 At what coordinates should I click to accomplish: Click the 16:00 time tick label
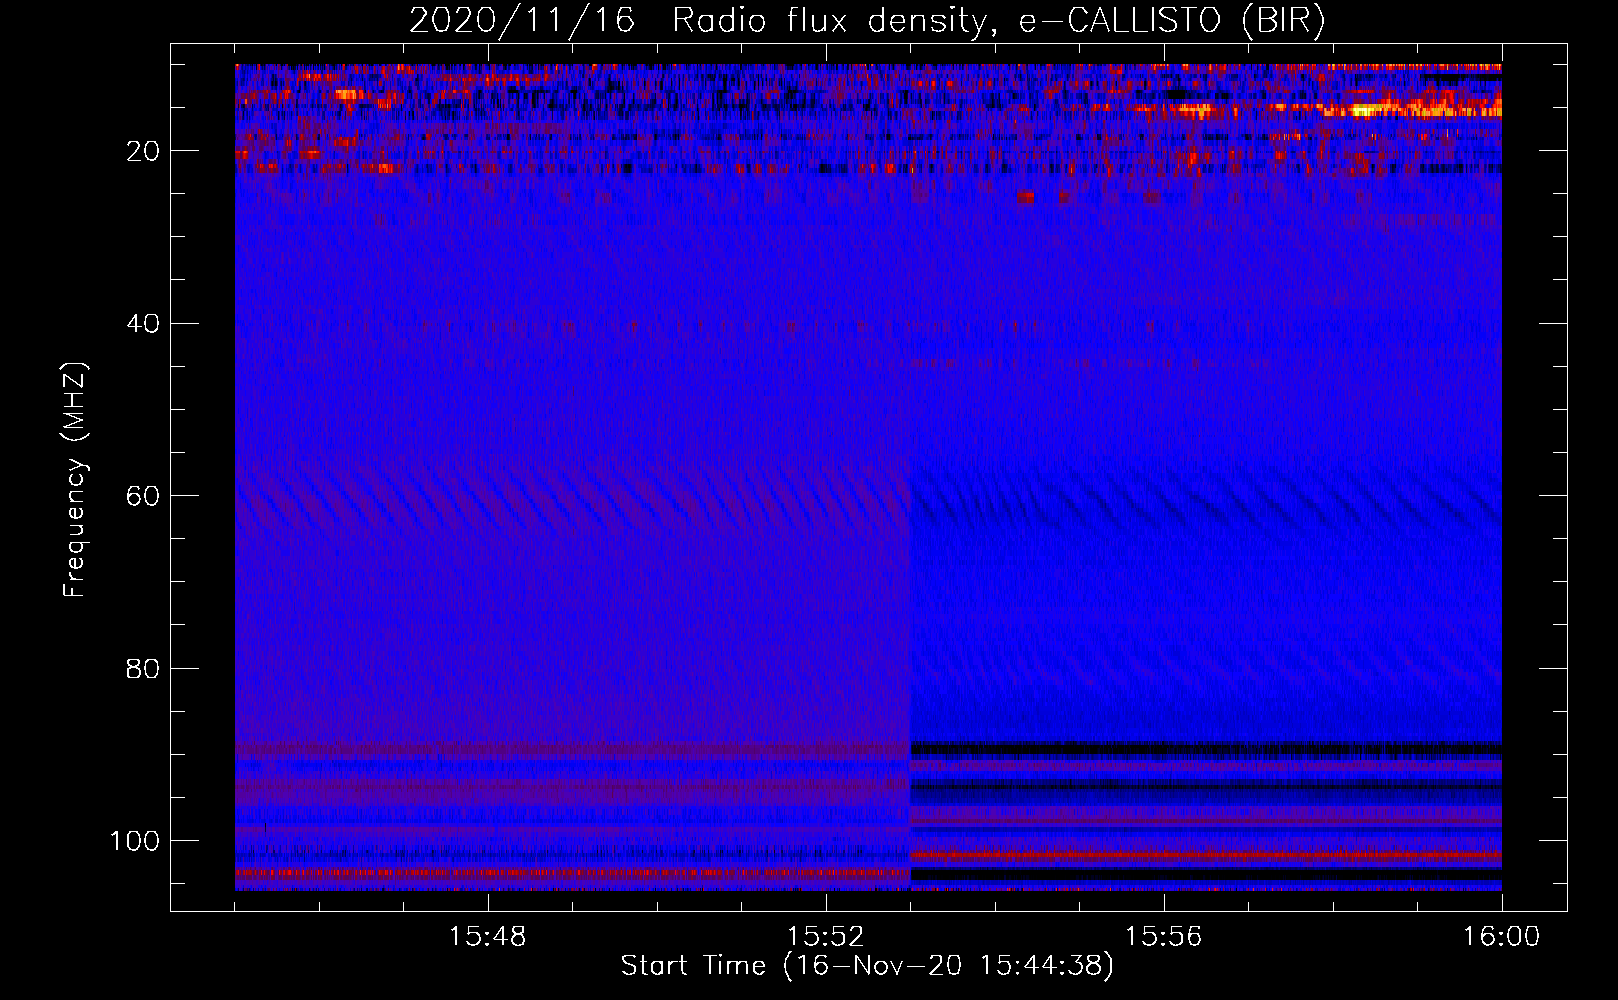pos(1501,937)
